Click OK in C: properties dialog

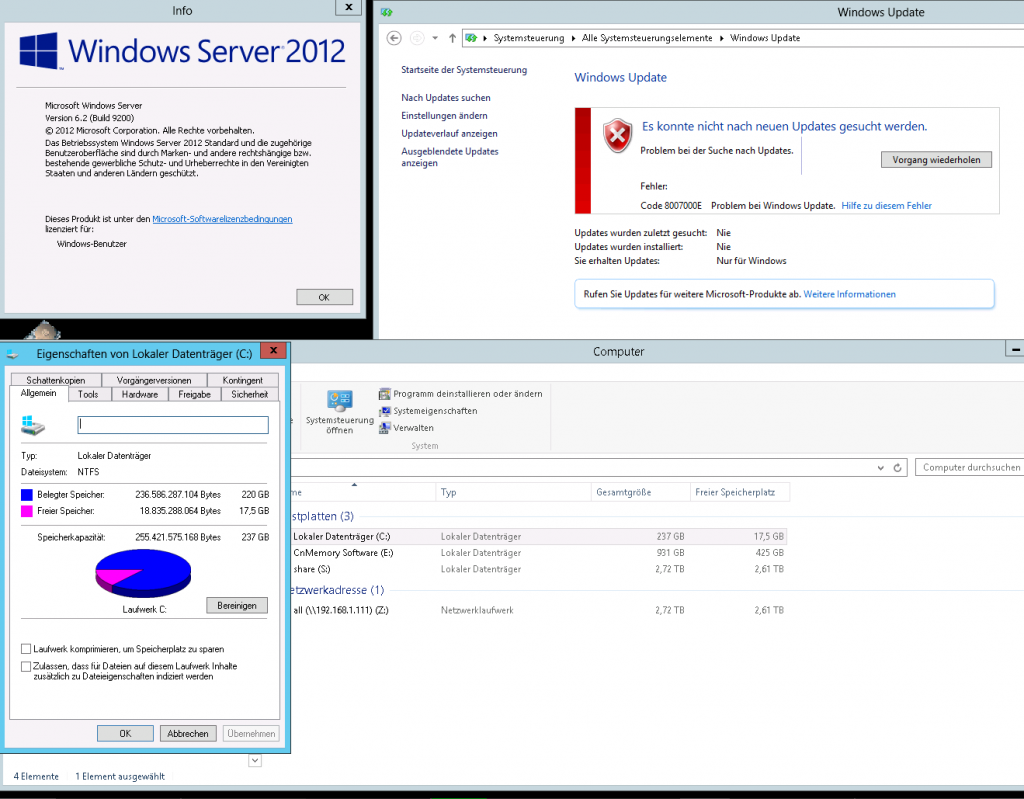(125, 734)
